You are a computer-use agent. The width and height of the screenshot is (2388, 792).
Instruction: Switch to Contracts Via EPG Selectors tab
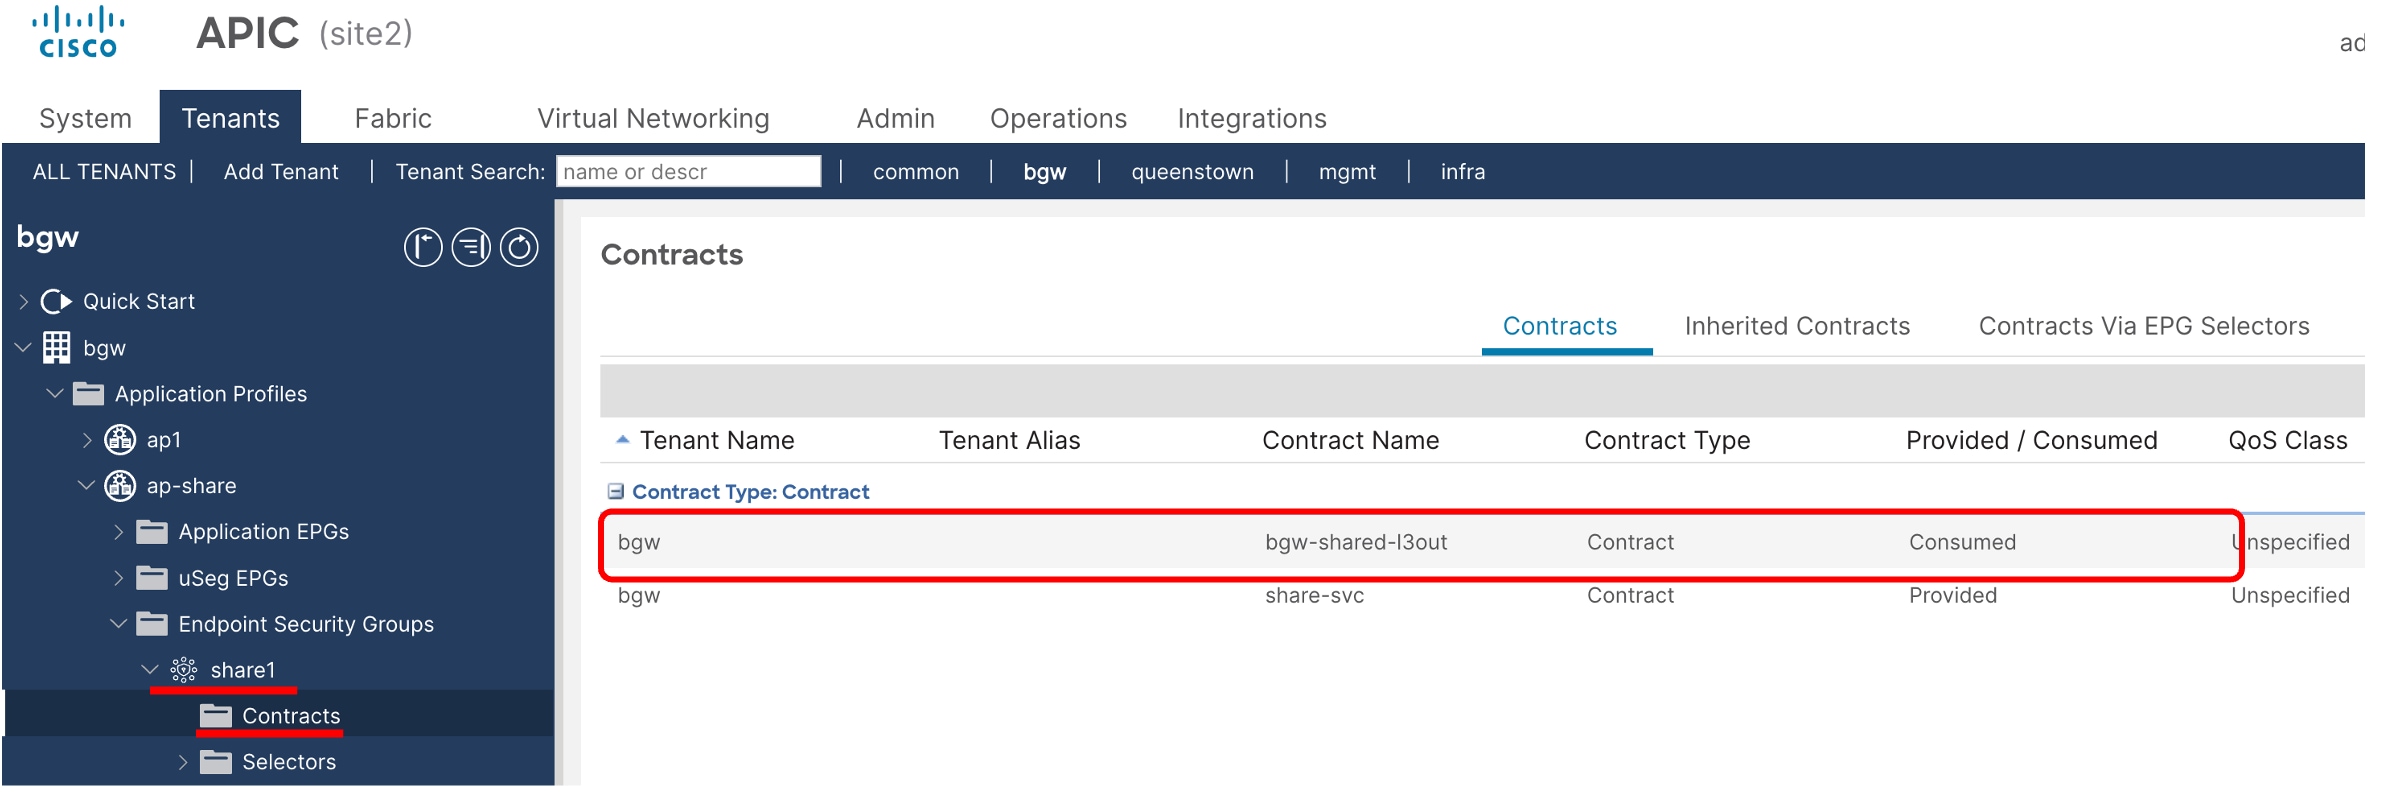coord(2144,326)
